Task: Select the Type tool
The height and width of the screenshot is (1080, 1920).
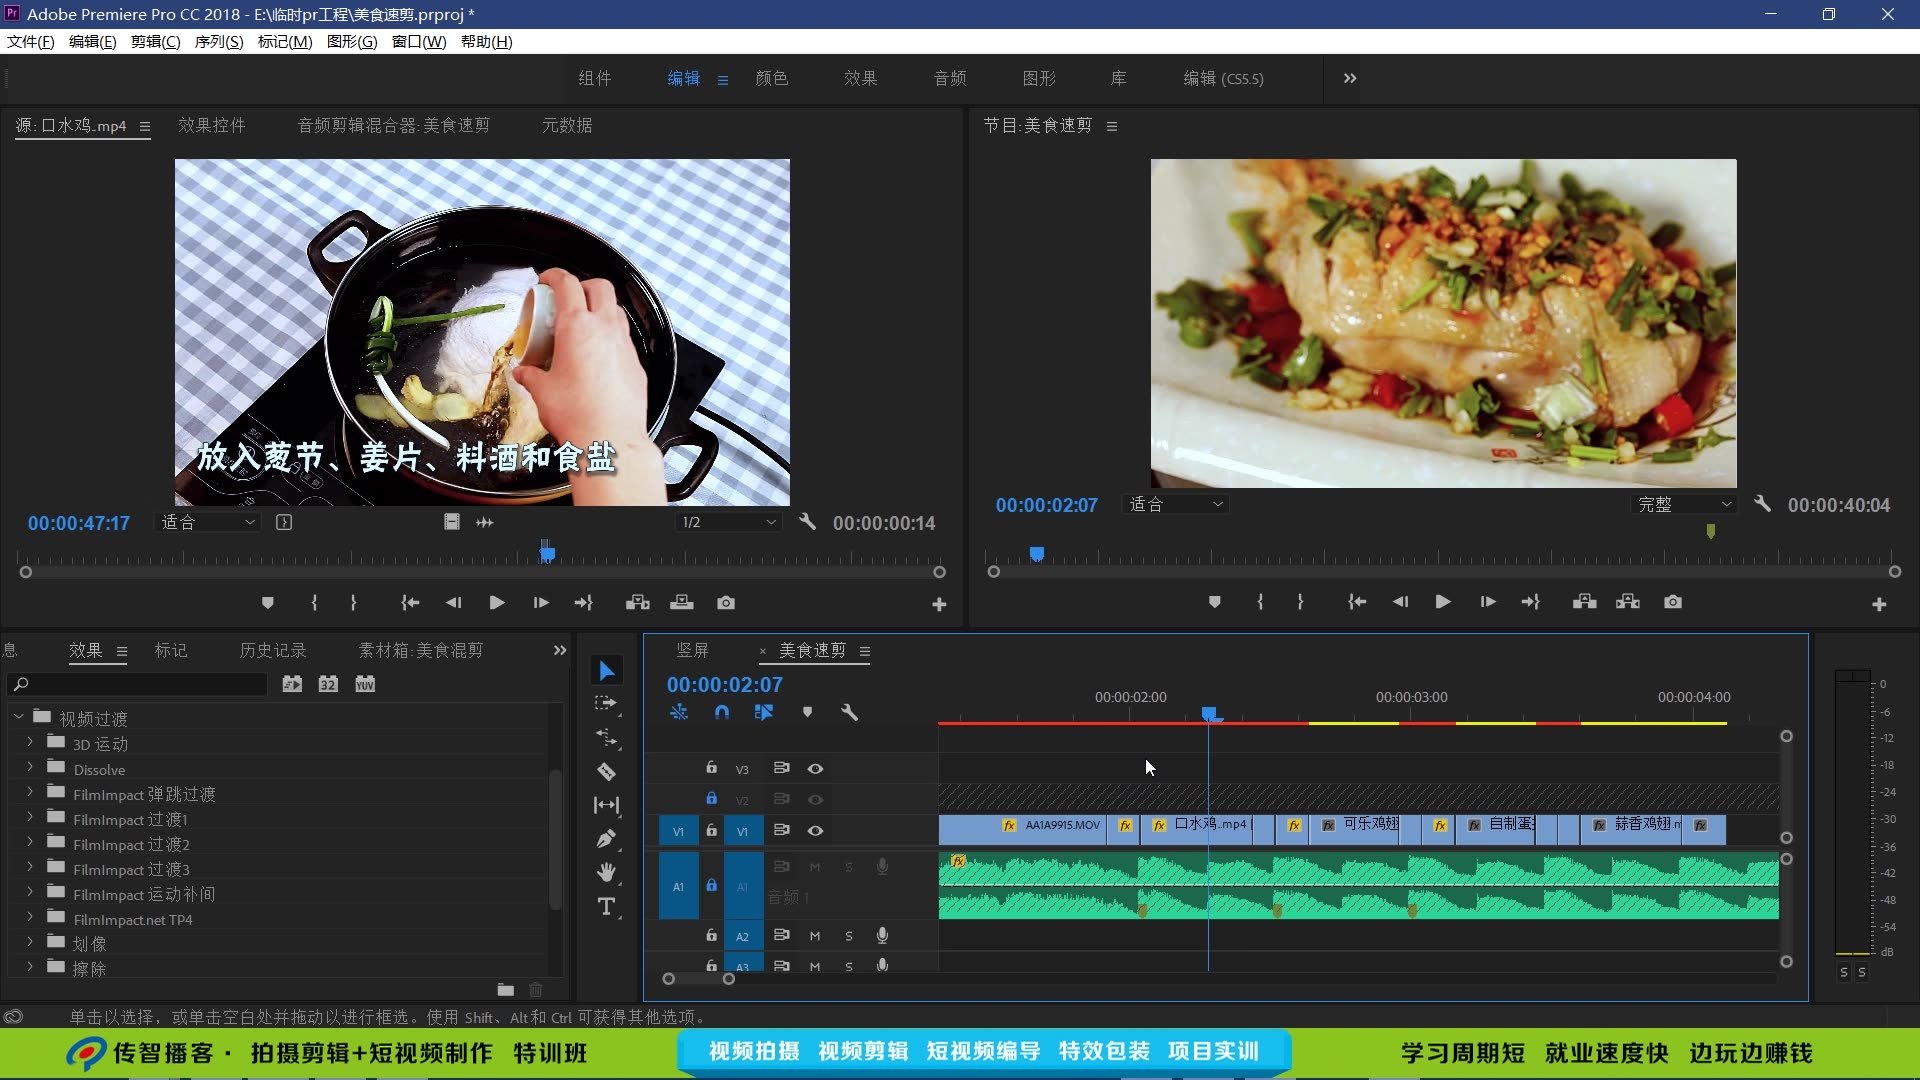Action: click(x=606, y=906)
